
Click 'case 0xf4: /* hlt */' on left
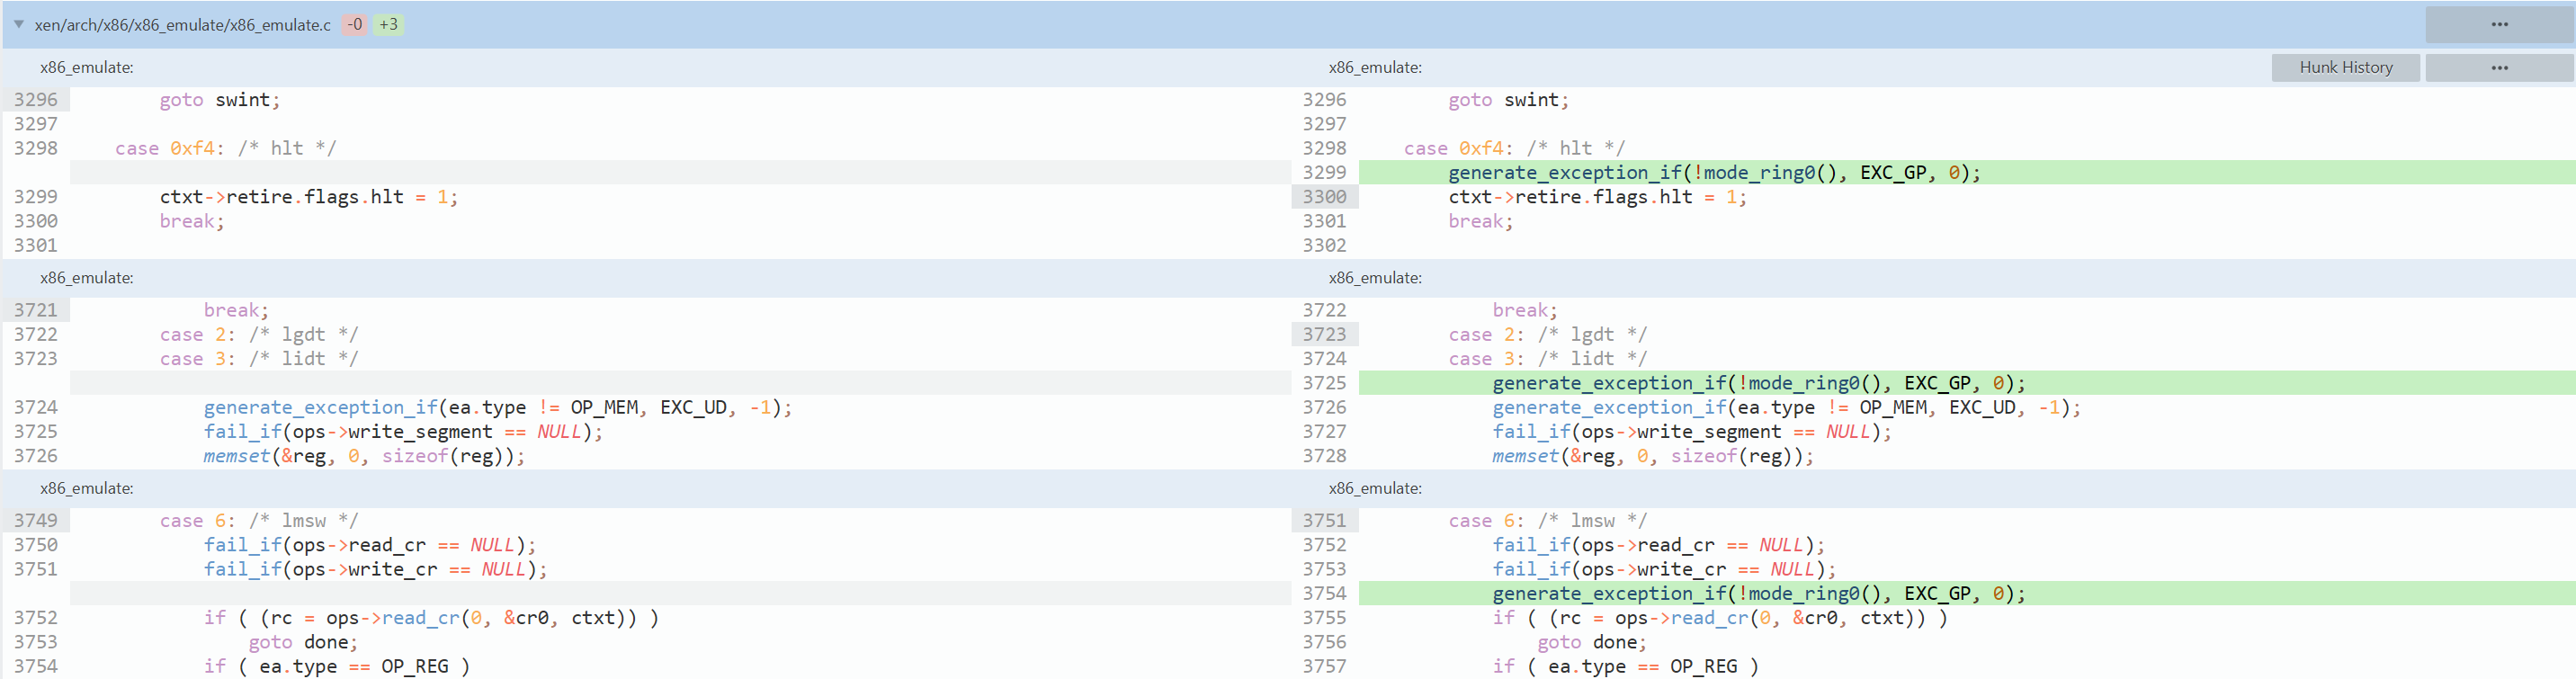point(225,148)
